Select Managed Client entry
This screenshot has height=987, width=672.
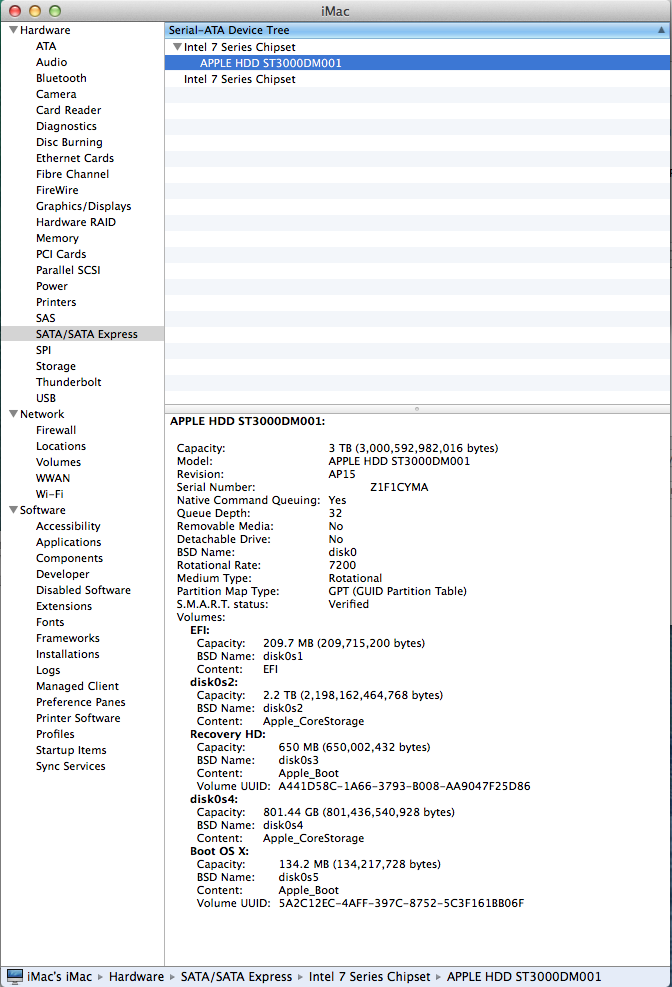pos(77,686)
